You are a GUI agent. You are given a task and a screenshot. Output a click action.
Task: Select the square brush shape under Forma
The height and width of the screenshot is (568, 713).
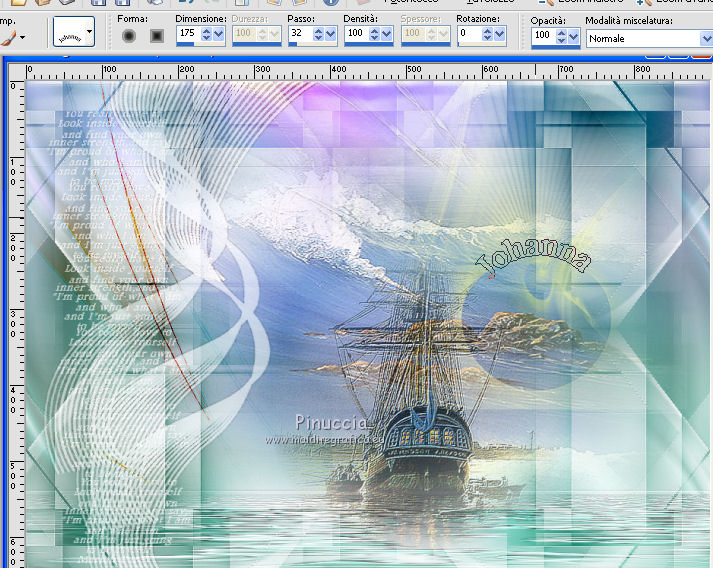coord(157,35)
